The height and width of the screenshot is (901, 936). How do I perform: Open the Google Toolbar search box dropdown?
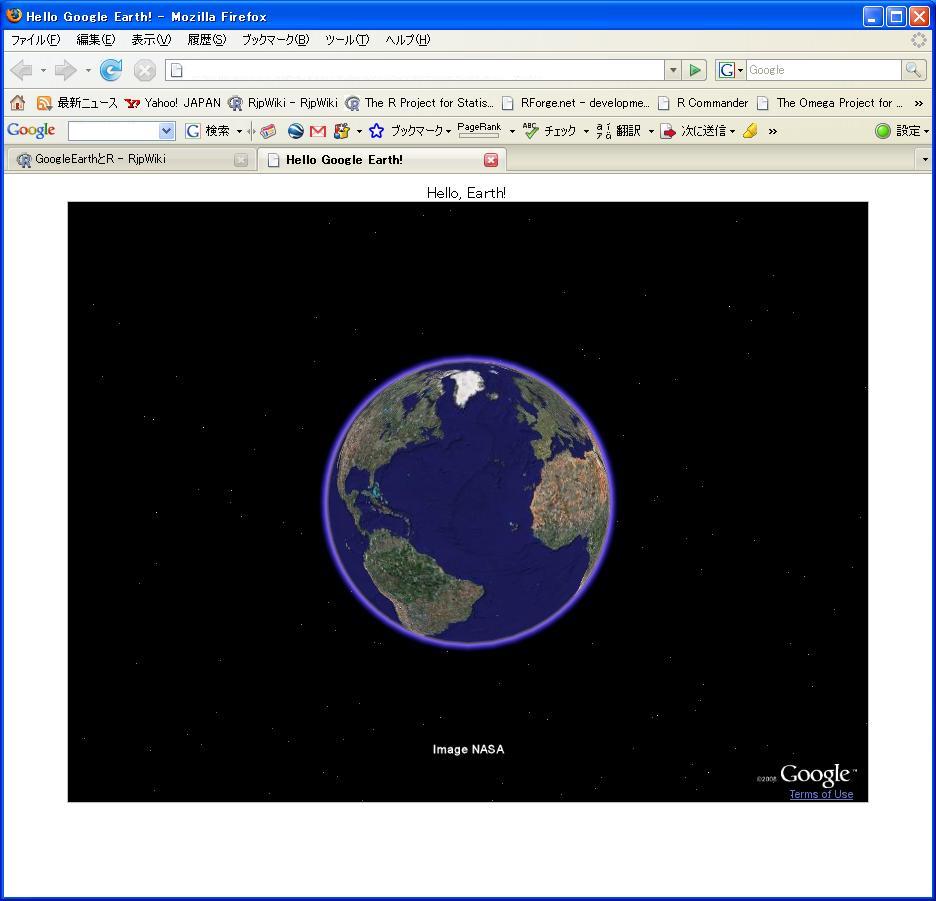(166, 131)
